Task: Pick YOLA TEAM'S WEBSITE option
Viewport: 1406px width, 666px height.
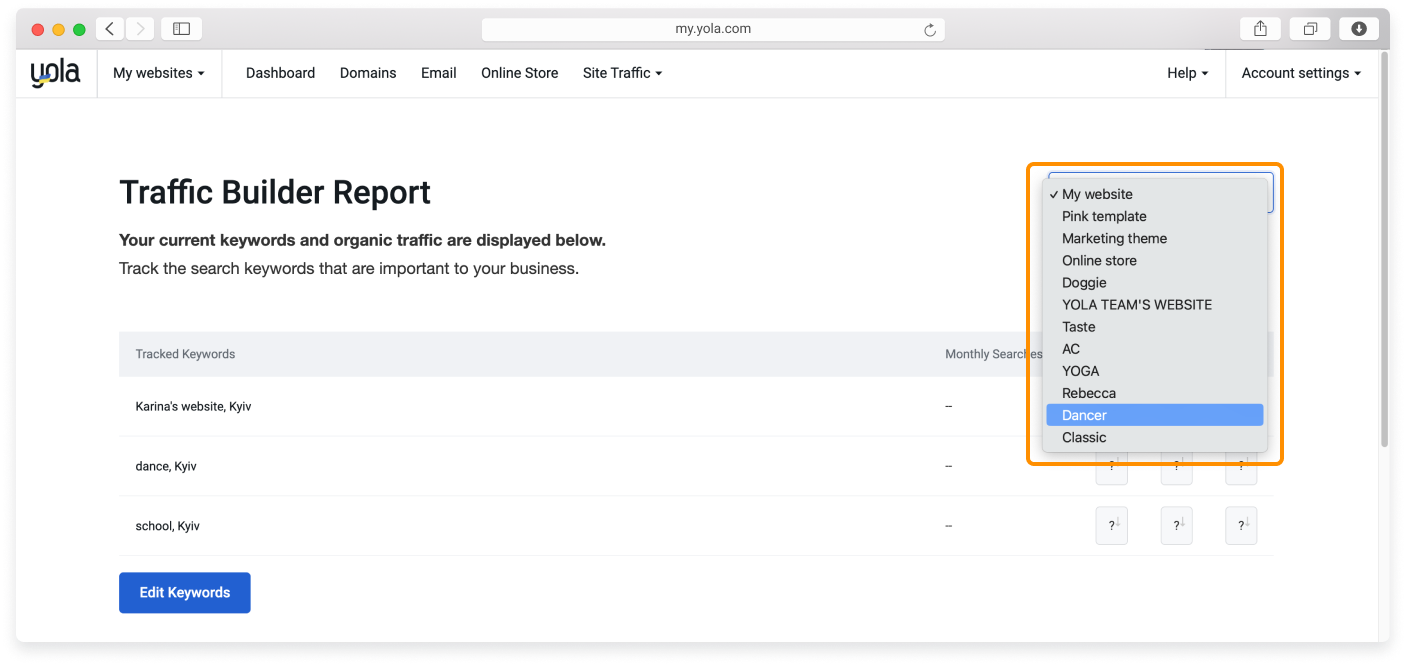Action: [1136, 305]
